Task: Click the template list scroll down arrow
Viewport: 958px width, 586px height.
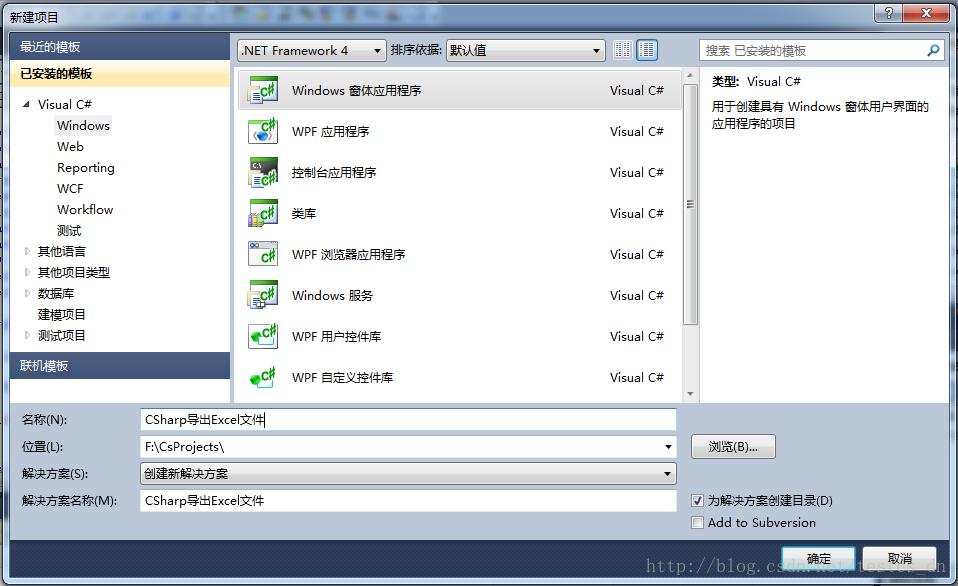Action: click(690, 394)
